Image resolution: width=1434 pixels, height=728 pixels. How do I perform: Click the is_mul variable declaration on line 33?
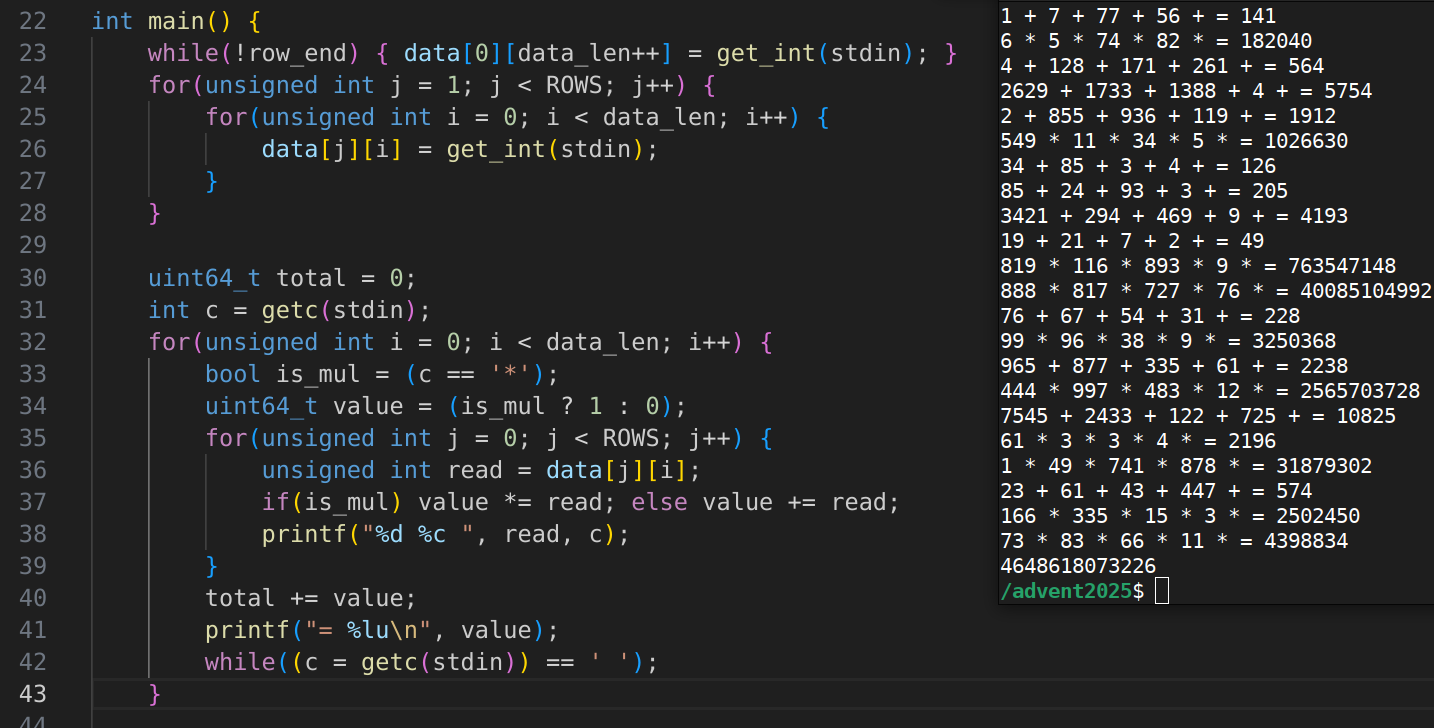303,374
